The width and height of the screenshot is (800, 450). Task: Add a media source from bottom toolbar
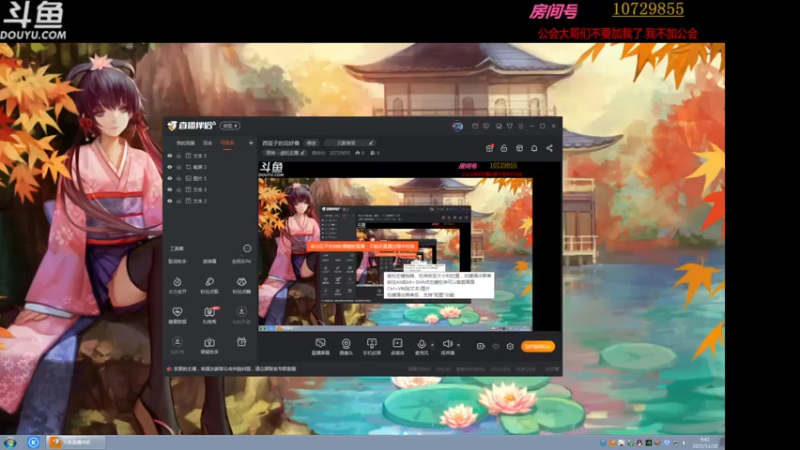(x=397, y=346)
